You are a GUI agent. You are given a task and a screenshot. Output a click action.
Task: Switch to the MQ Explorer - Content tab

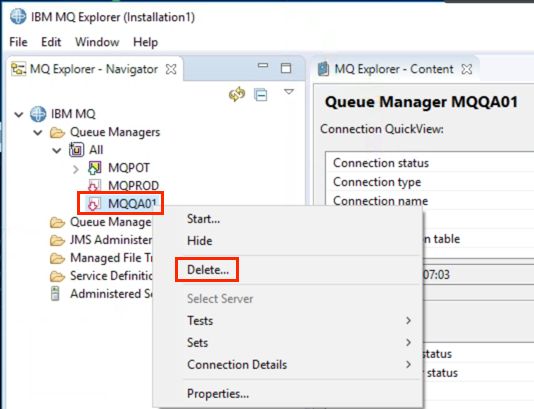(x=394, y=69)
